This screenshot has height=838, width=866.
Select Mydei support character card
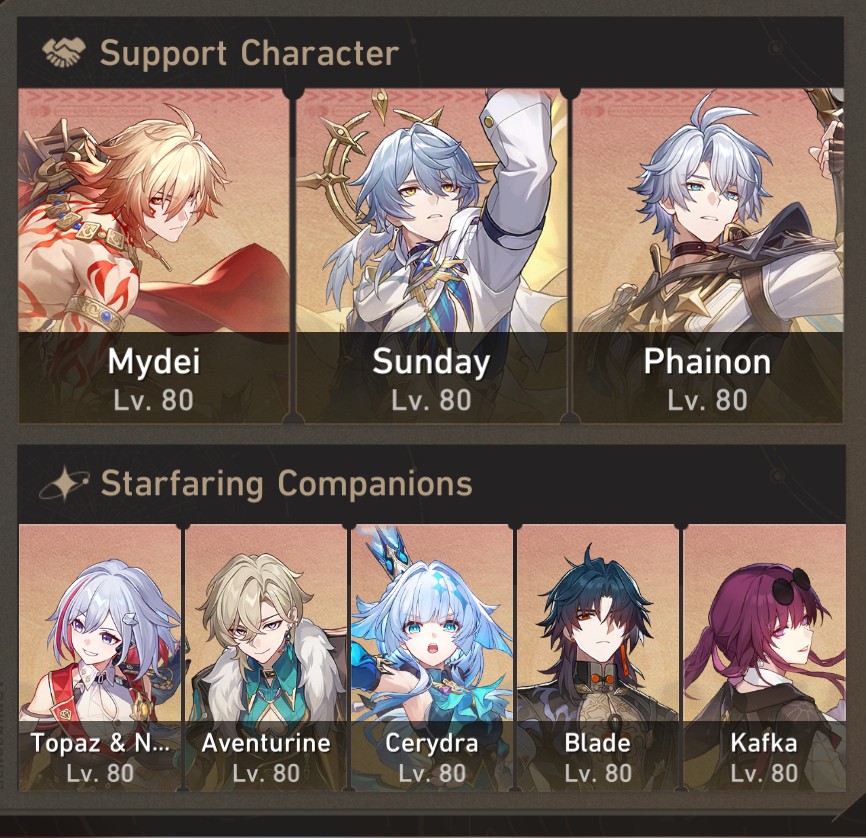pyautogui.click(x=154, y=256)
